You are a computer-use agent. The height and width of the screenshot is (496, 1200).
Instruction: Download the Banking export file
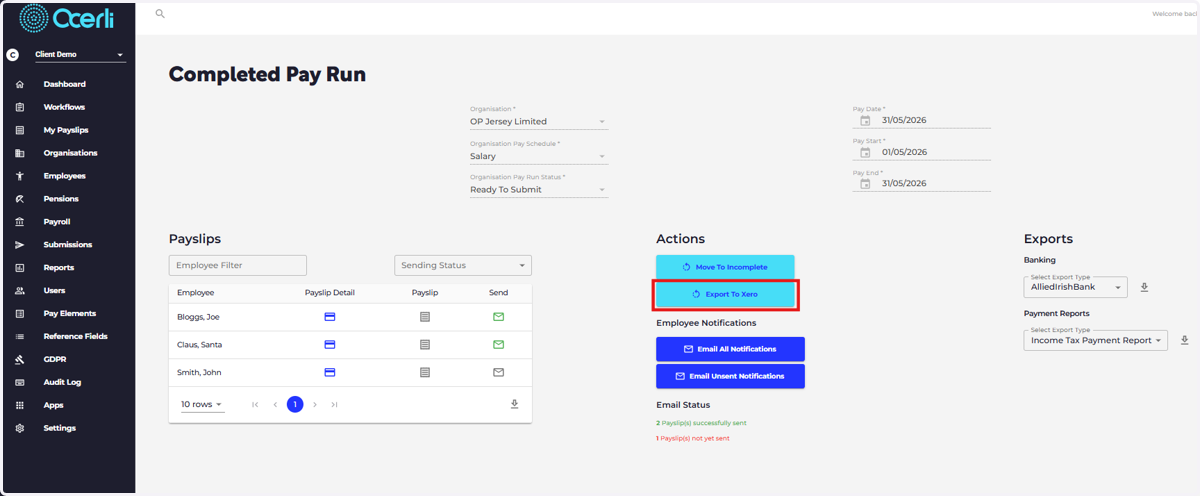[1145, 287]
